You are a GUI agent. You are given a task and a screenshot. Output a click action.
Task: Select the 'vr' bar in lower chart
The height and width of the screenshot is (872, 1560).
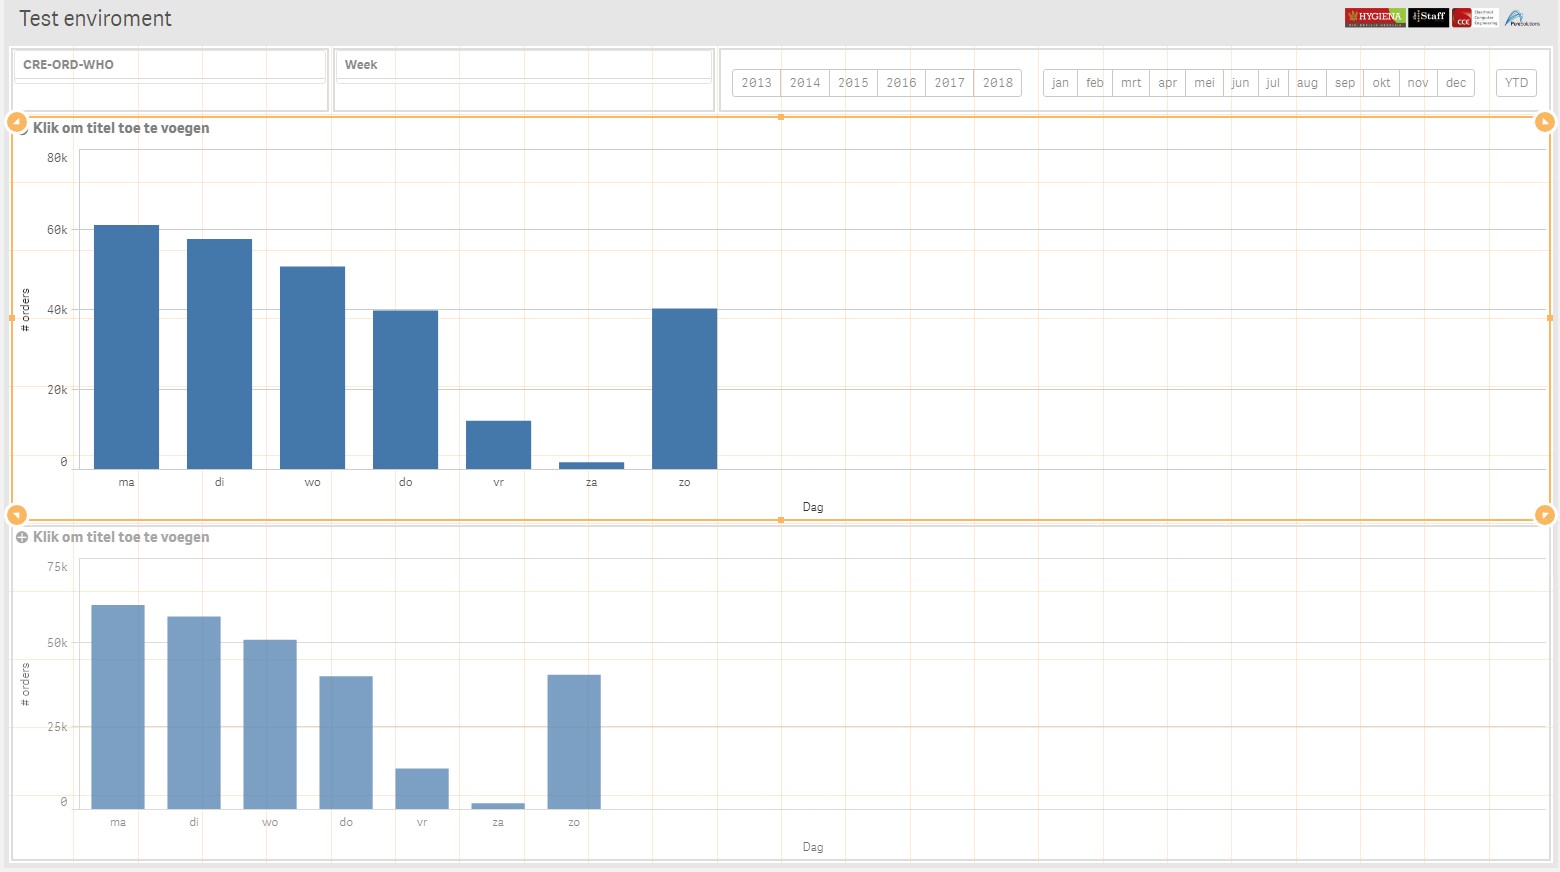click(x=422, y=789)
